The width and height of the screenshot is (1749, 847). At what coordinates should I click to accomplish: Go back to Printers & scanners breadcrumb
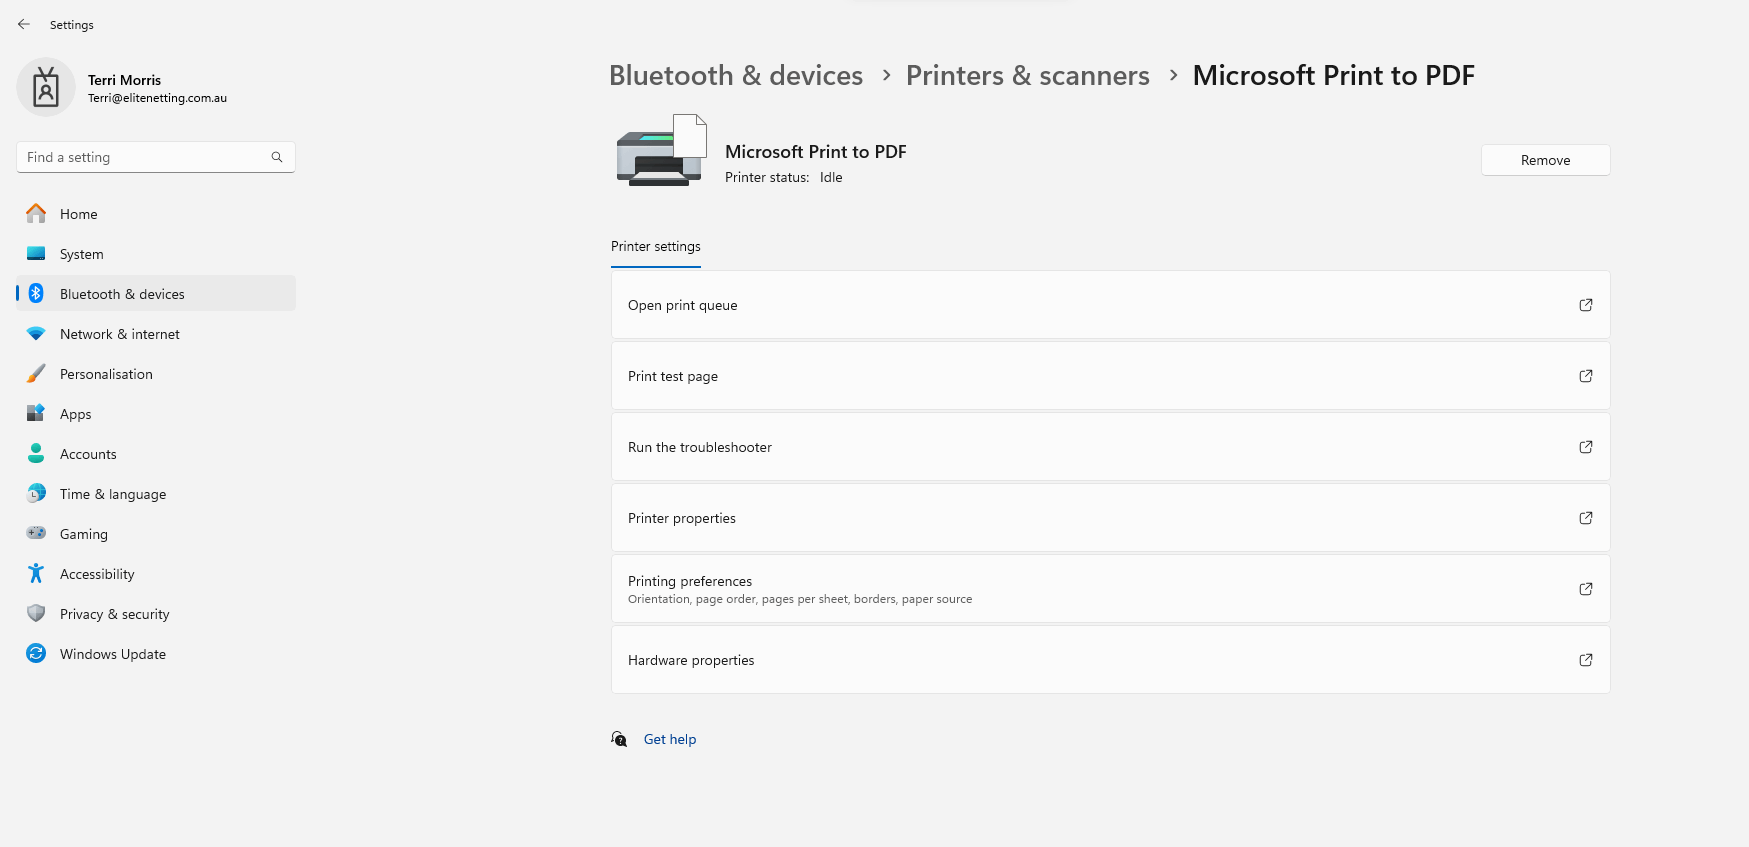tap(1028, 75)
